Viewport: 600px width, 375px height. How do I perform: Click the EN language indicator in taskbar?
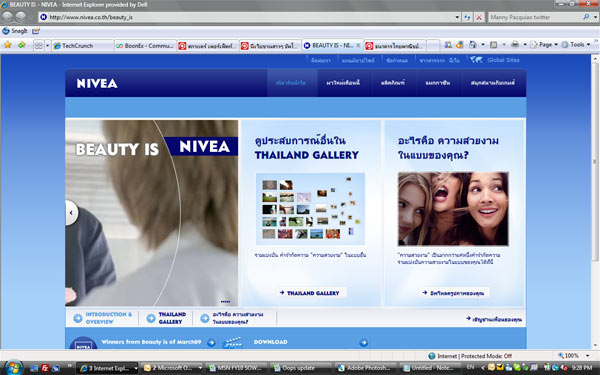(470, 367)
